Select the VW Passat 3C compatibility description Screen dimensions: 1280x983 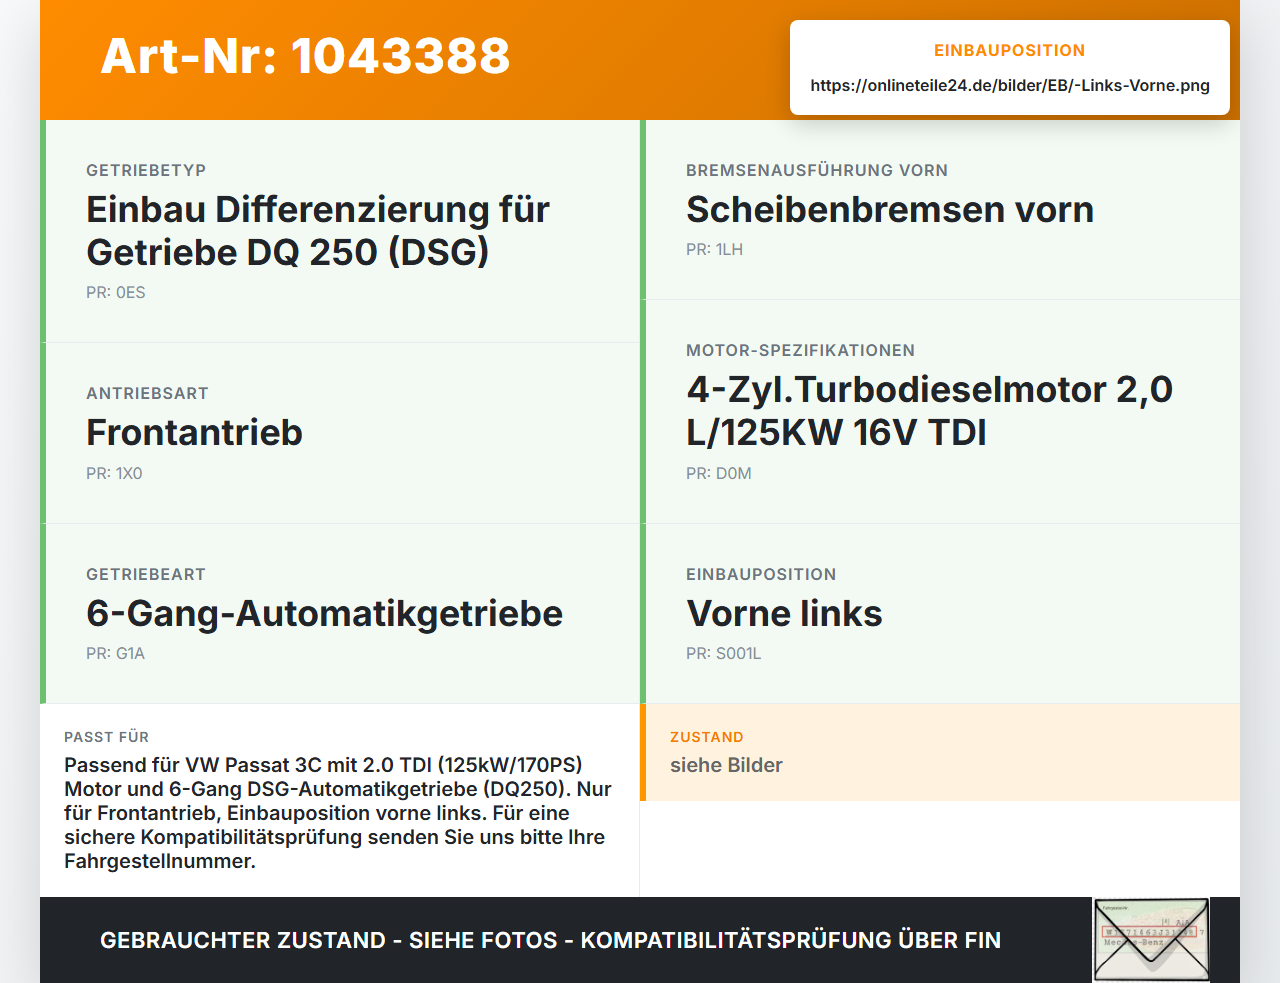click(338, 813)
